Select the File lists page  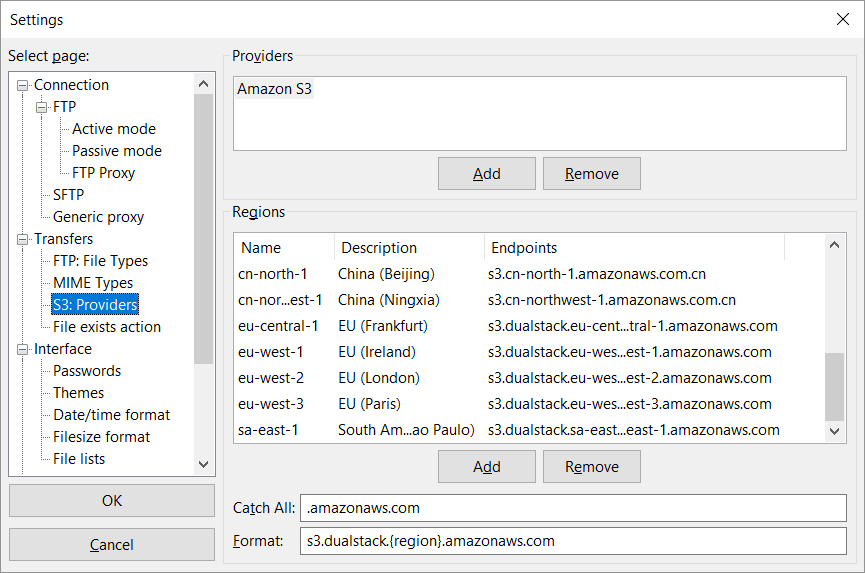point(79,459)
